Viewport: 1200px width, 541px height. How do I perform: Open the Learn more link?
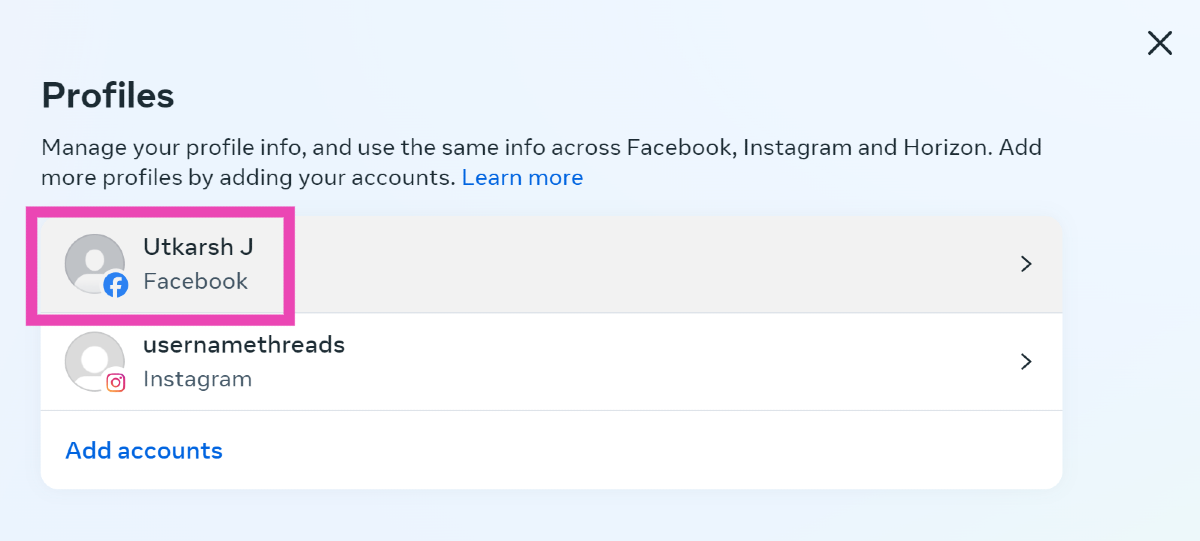522,178
